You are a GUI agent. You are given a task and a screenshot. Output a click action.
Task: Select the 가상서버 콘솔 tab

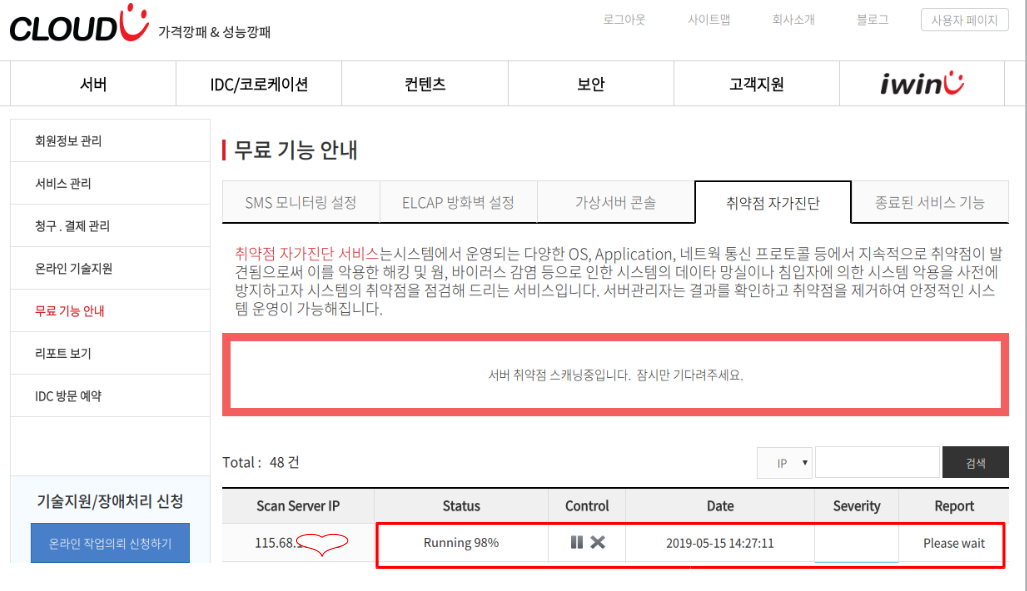[x=615, y=202]
